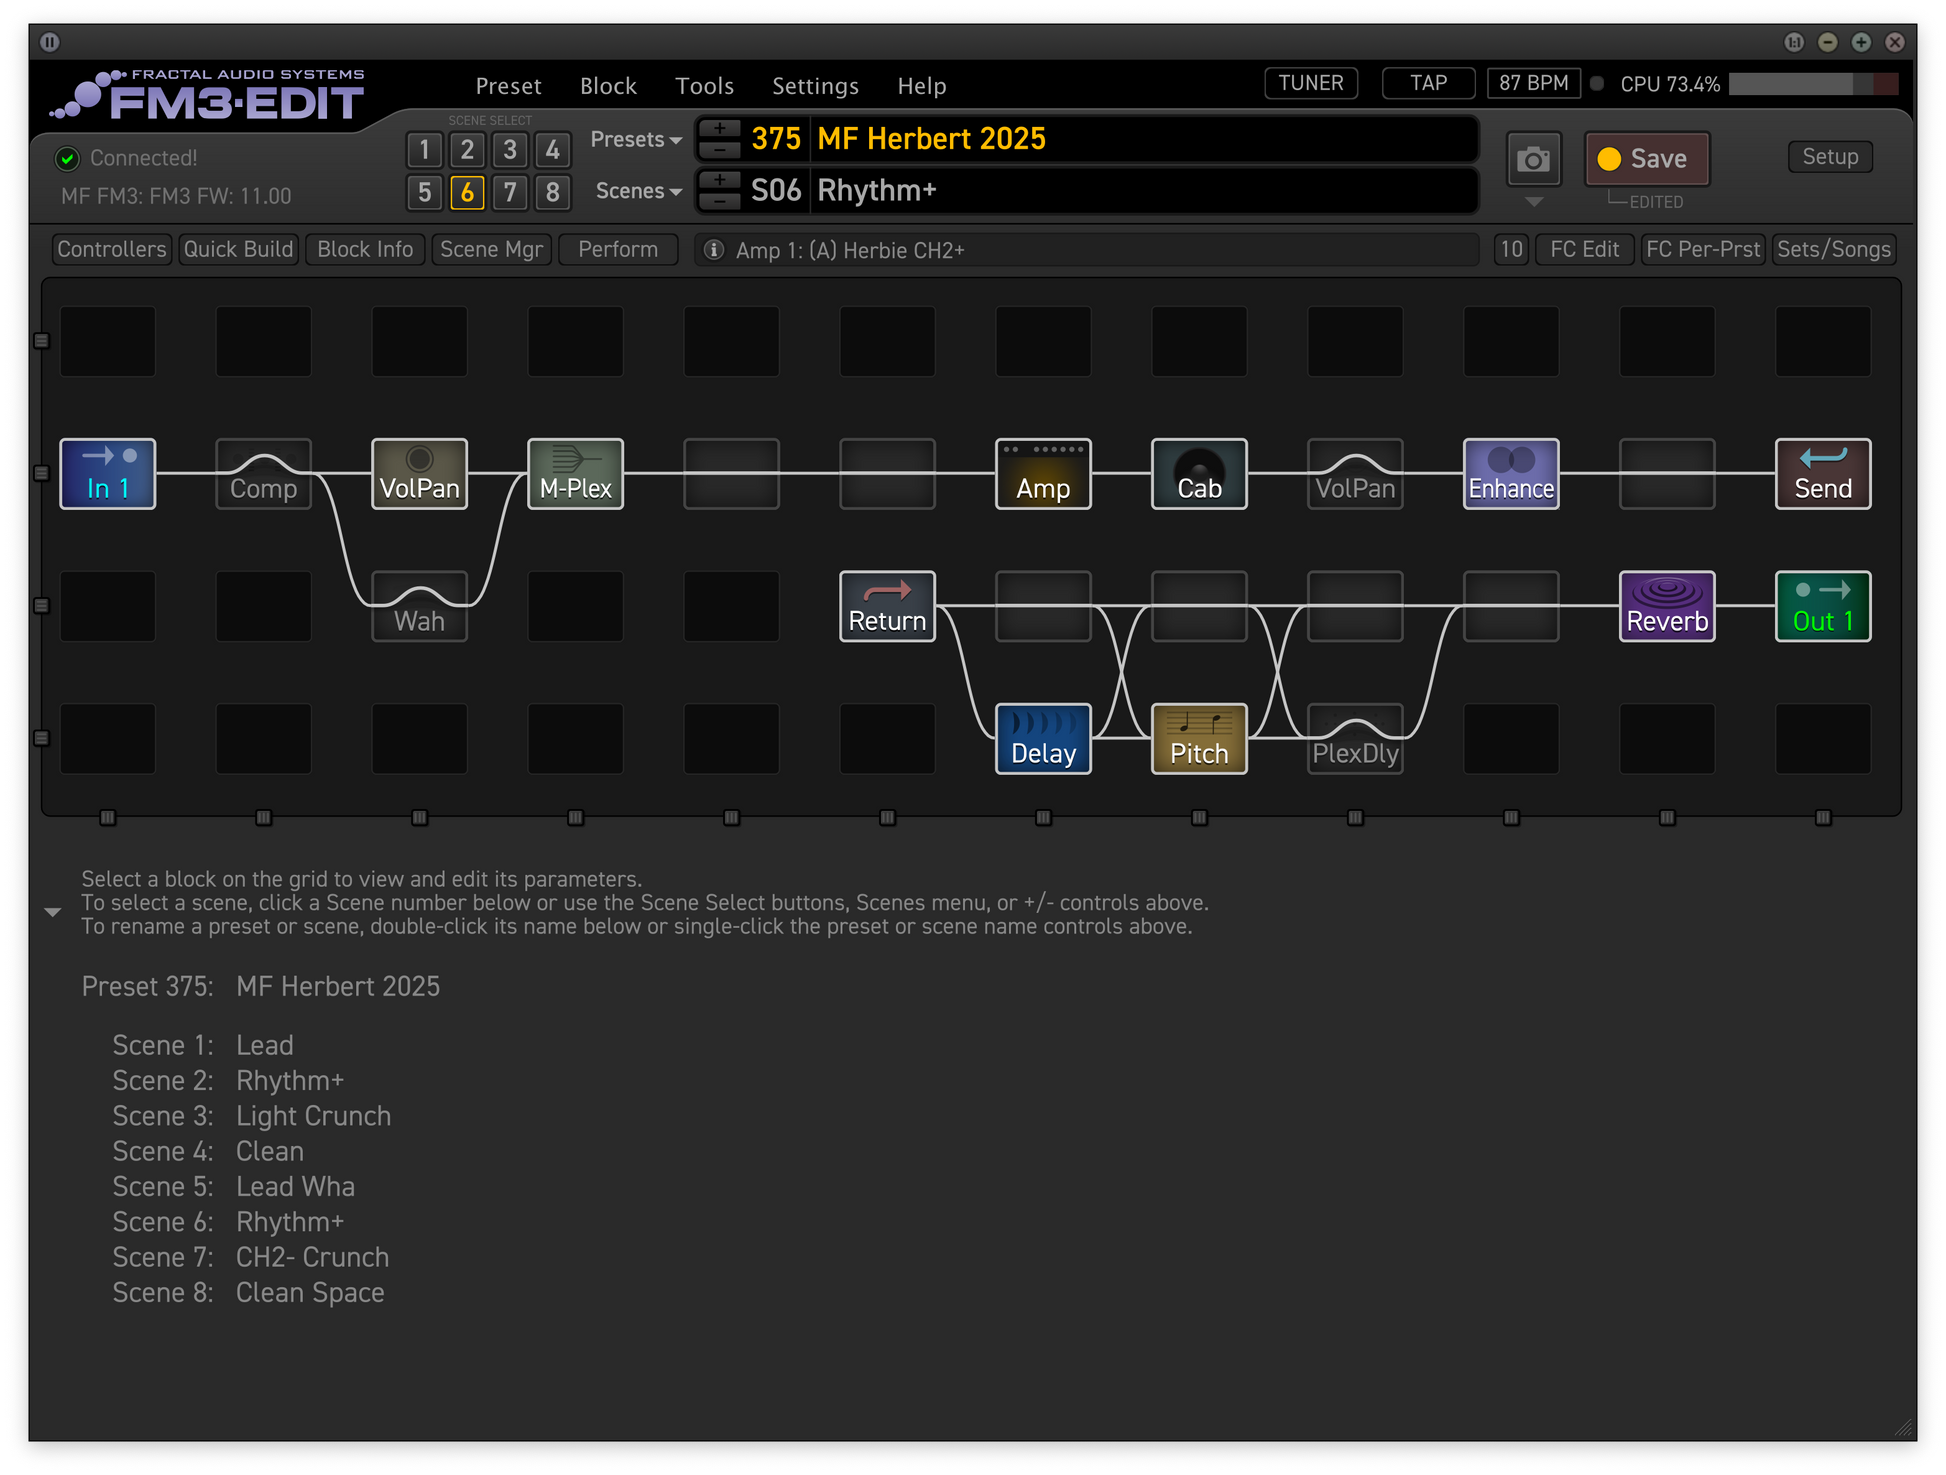1946x1475 pixels.
Task: Select the Enhance block
Action: (x=1511, y=474)
